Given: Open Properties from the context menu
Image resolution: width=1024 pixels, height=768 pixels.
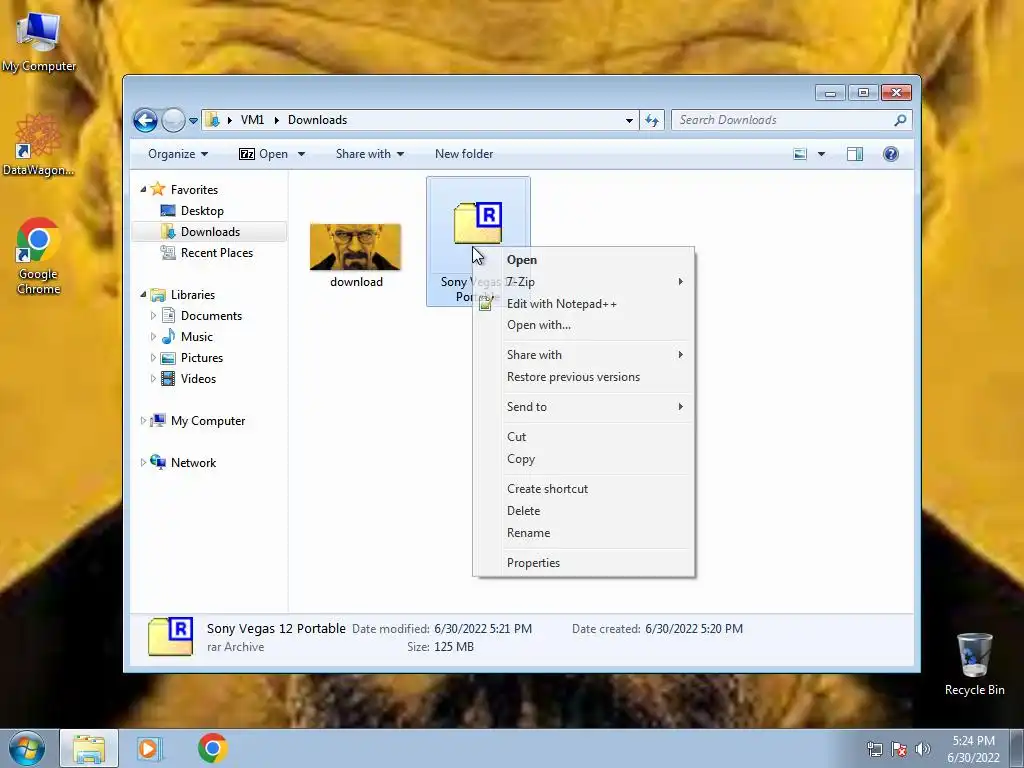Looking at the screenshot, I should click(x=583, y=563).
